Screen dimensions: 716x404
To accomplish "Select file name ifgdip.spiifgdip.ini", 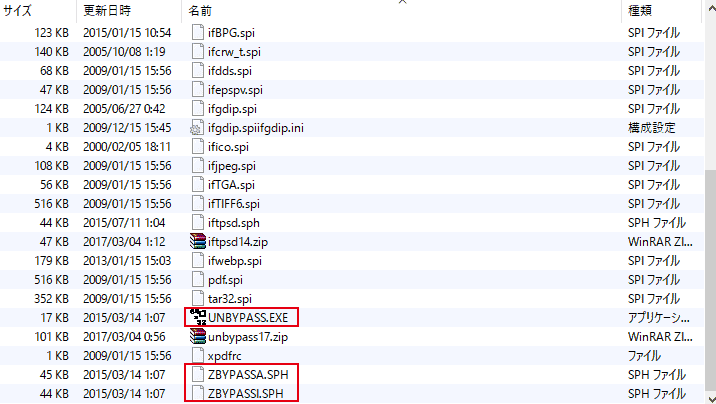I will [x=256, y=128].
